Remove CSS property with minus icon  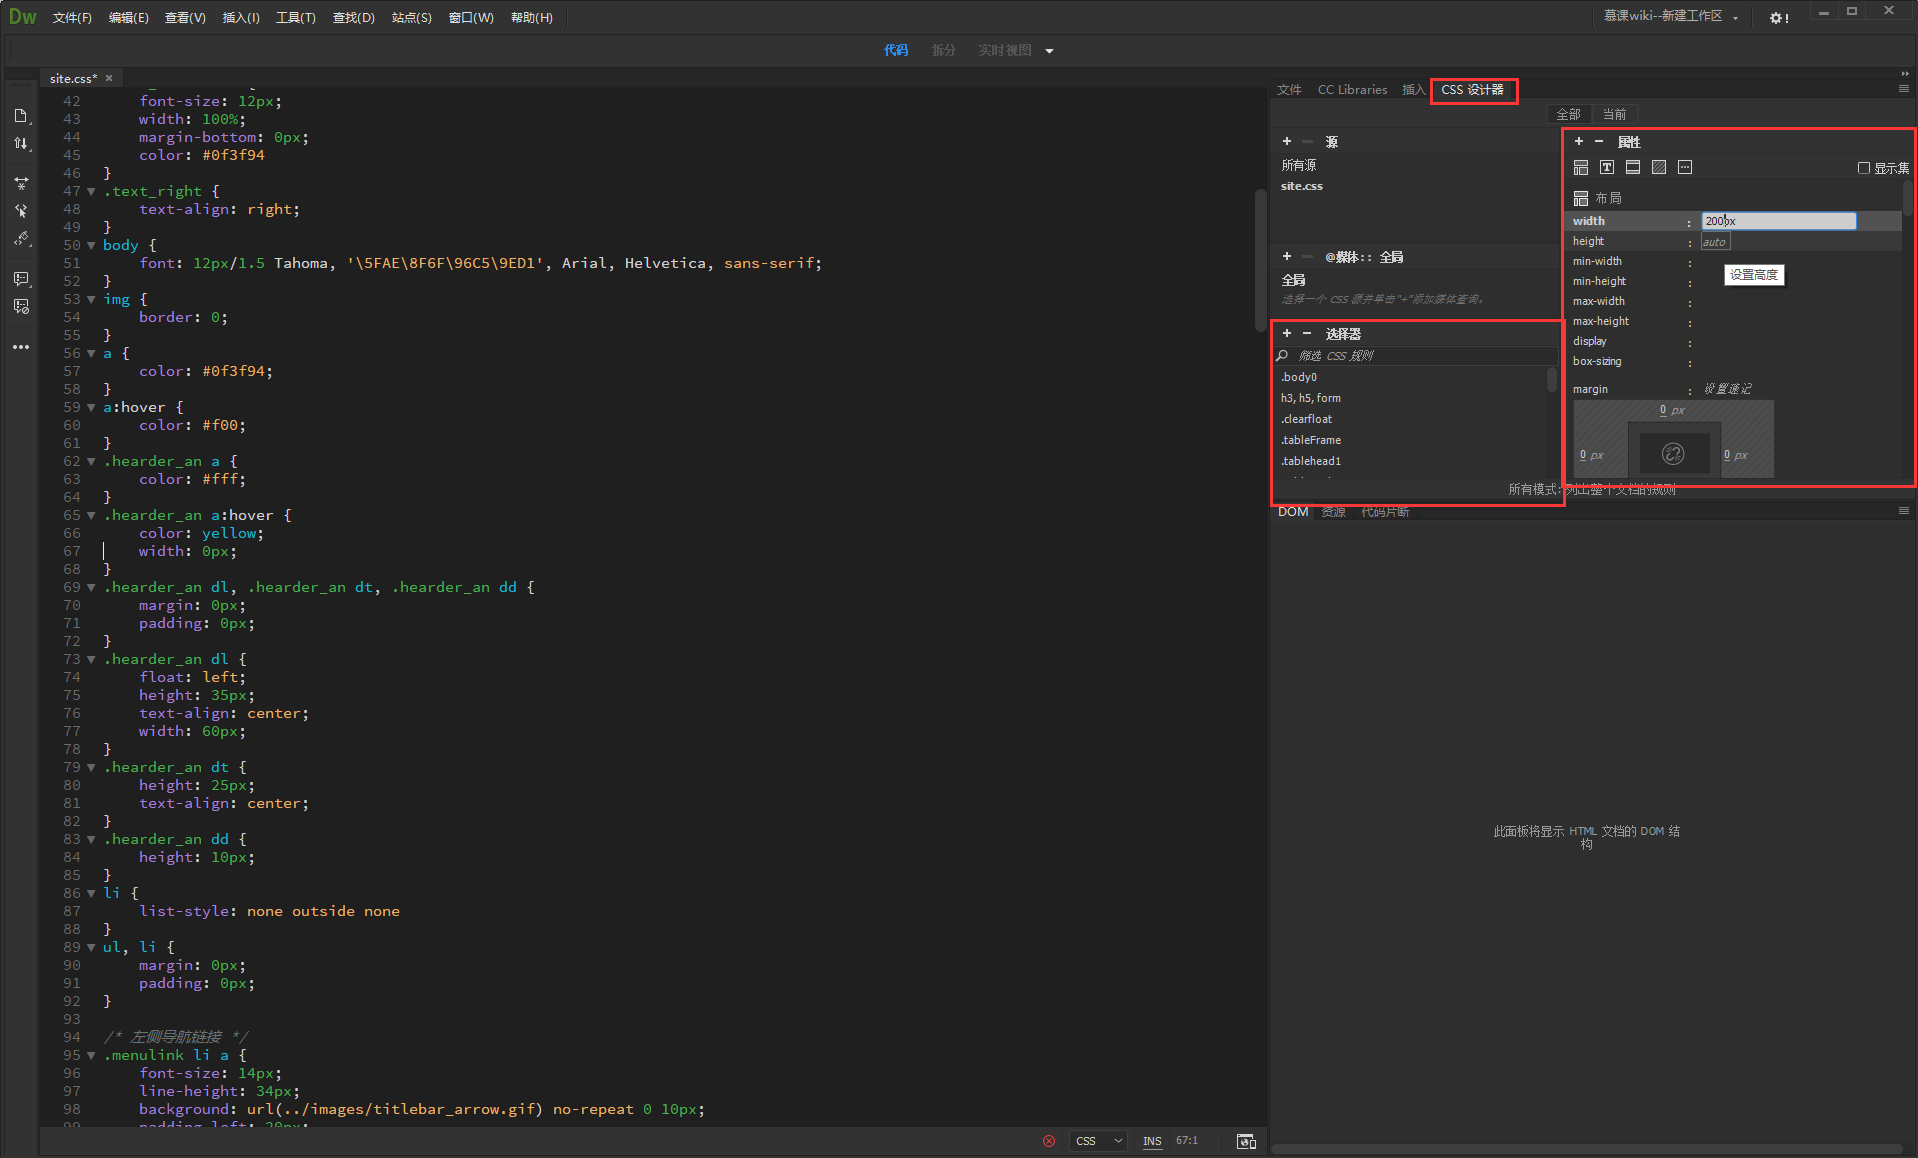(1599, 142)
